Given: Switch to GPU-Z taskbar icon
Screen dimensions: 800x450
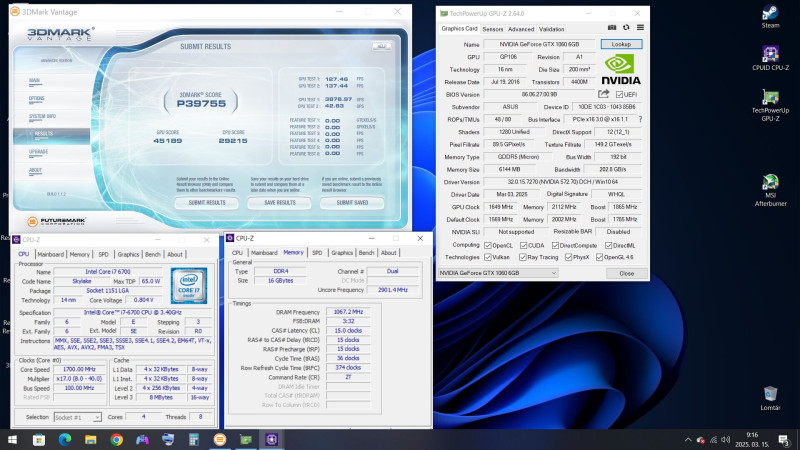Looking at the screenshot, I should (246, 439).
